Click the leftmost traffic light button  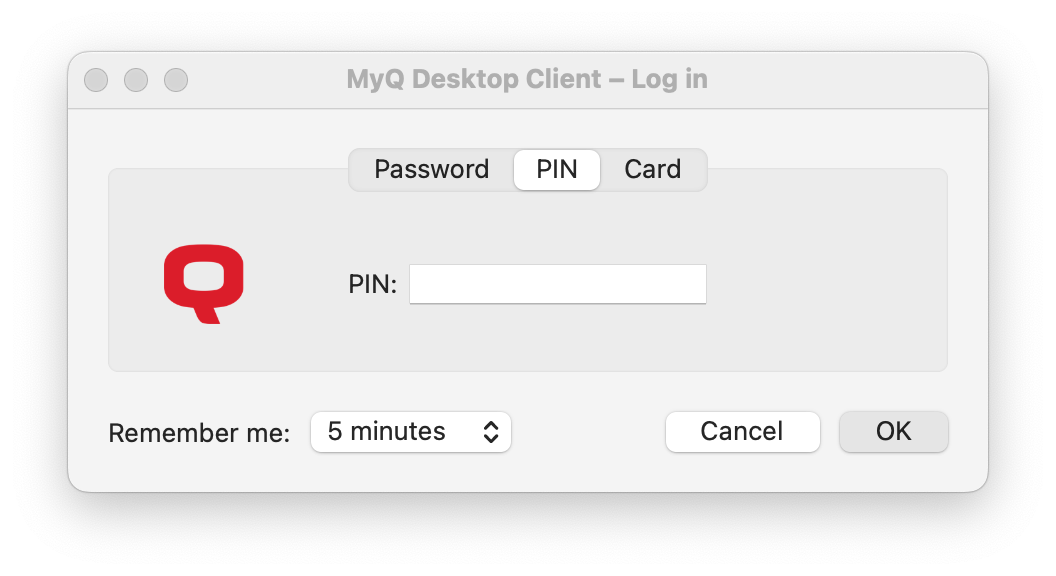point(95,79)
